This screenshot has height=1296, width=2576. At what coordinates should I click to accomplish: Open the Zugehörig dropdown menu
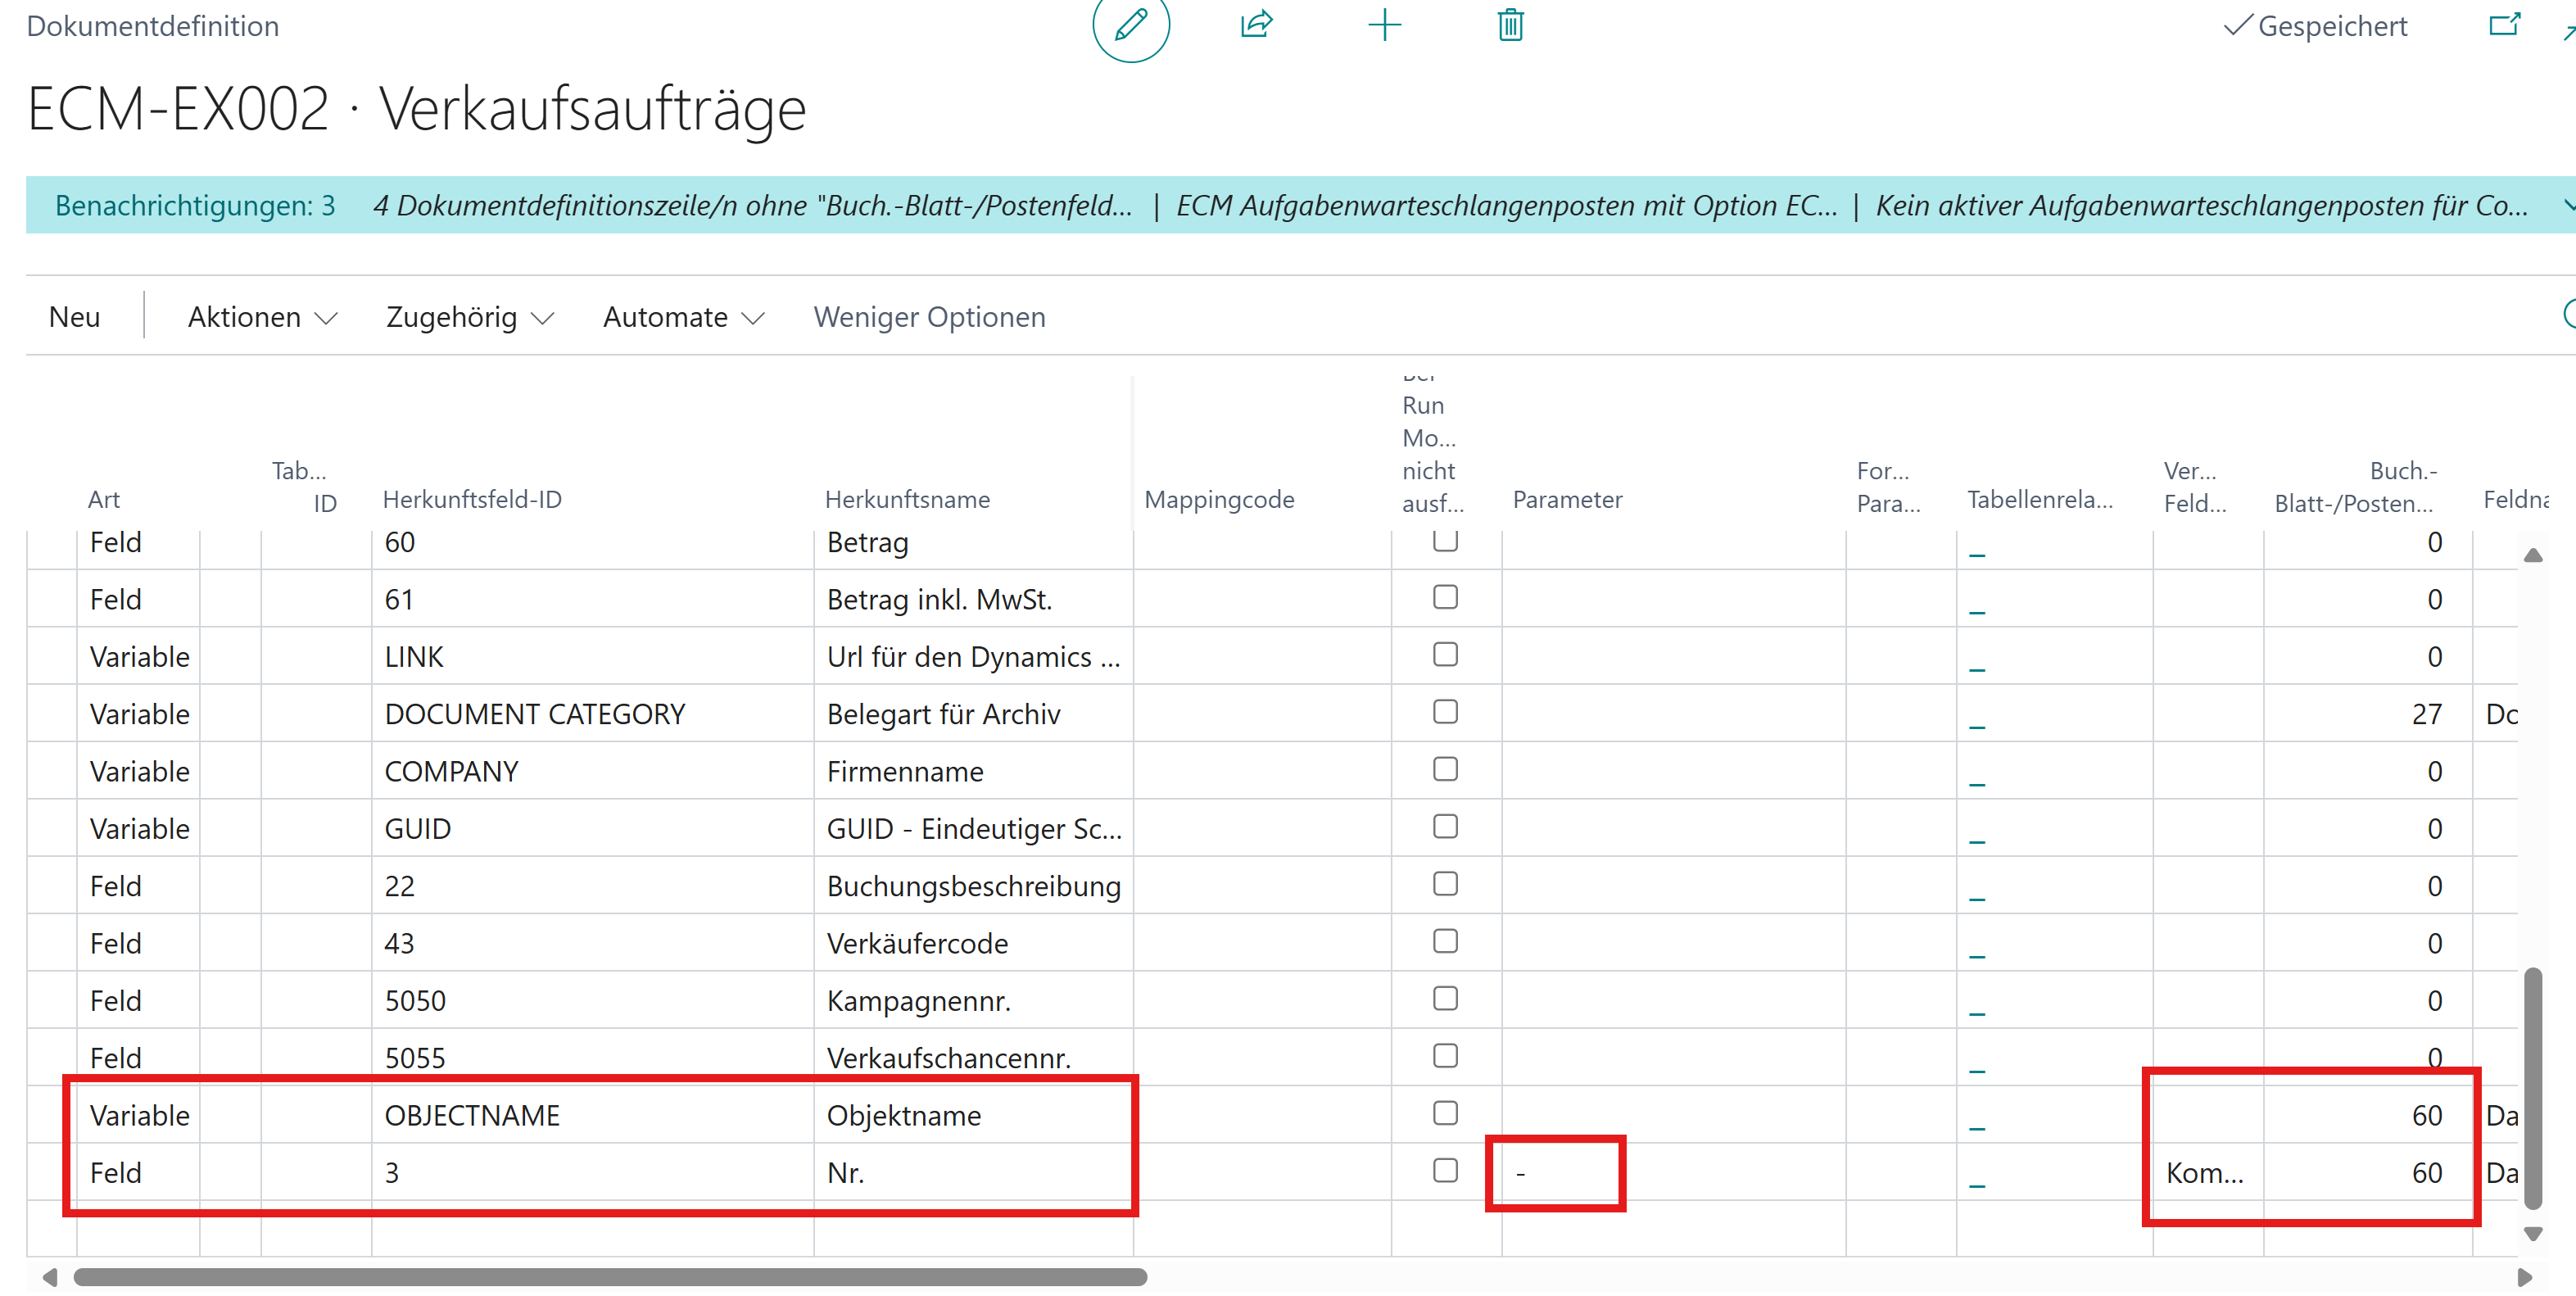pos(469,317)
